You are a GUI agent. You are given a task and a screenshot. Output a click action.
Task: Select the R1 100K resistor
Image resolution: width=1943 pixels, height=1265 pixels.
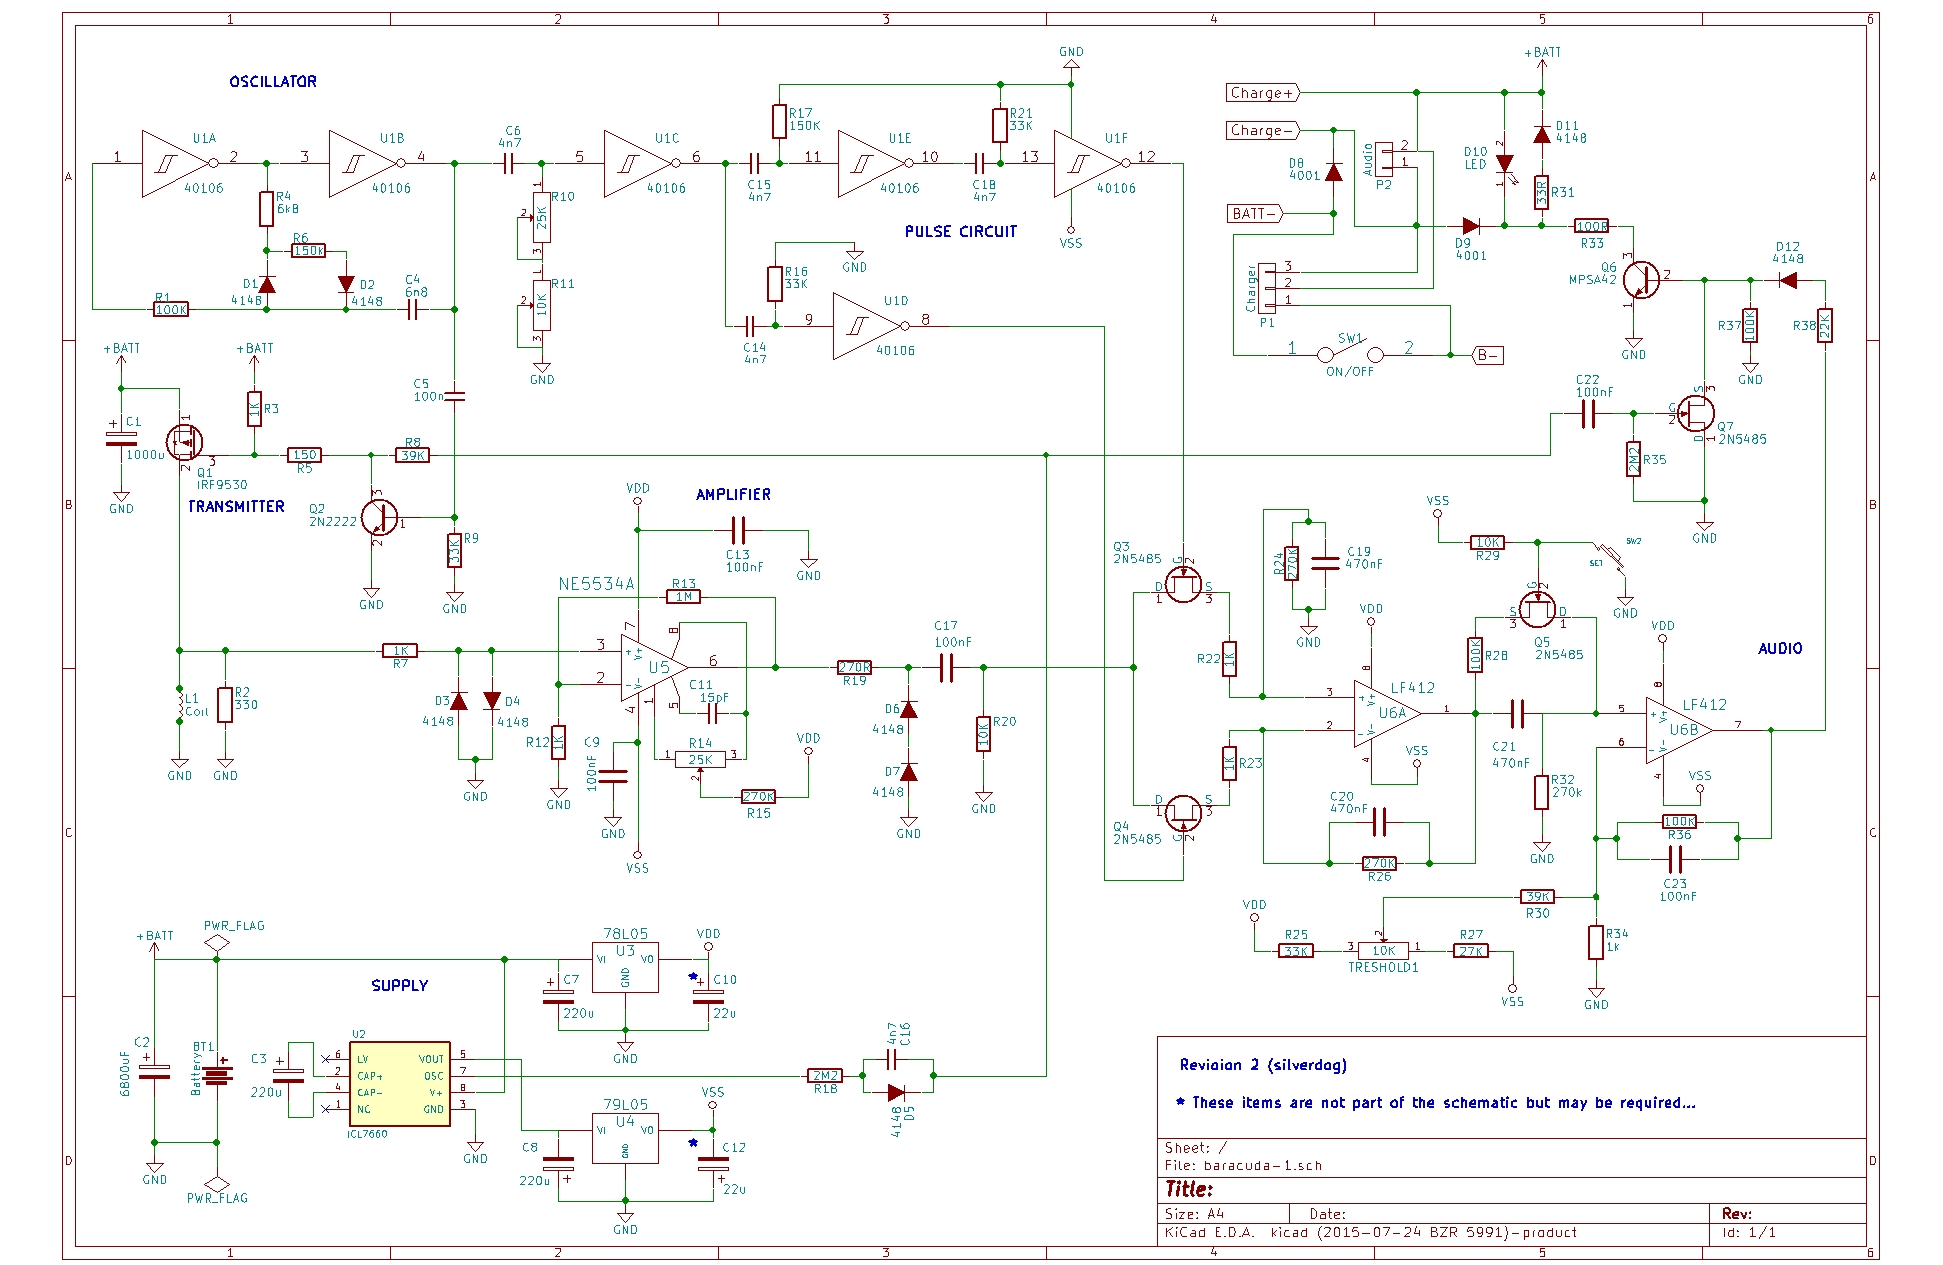171,310
